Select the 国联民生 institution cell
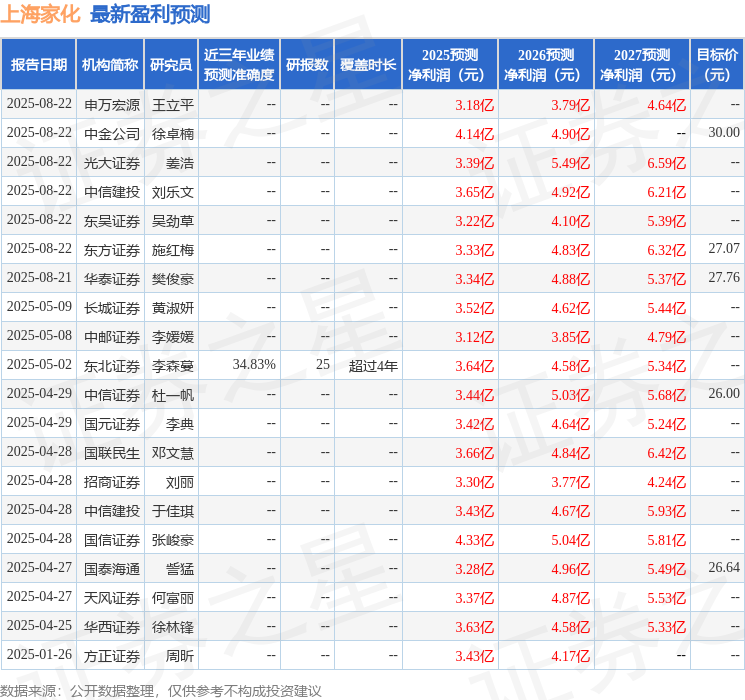The height and width of the screenshot is (700, 745). pyautogui.click(x=112, y=452)
